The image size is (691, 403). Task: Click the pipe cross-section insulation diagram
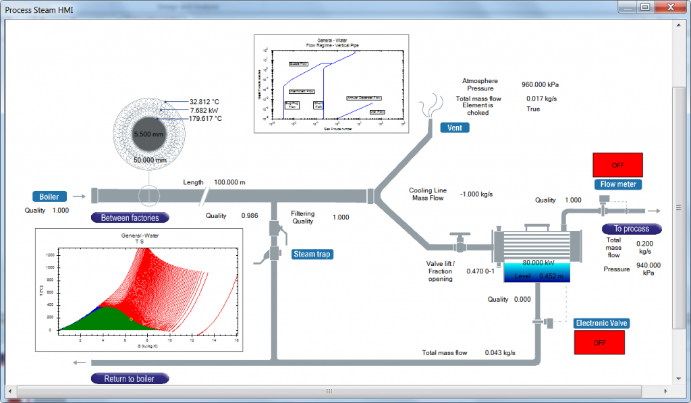point(149,134)
